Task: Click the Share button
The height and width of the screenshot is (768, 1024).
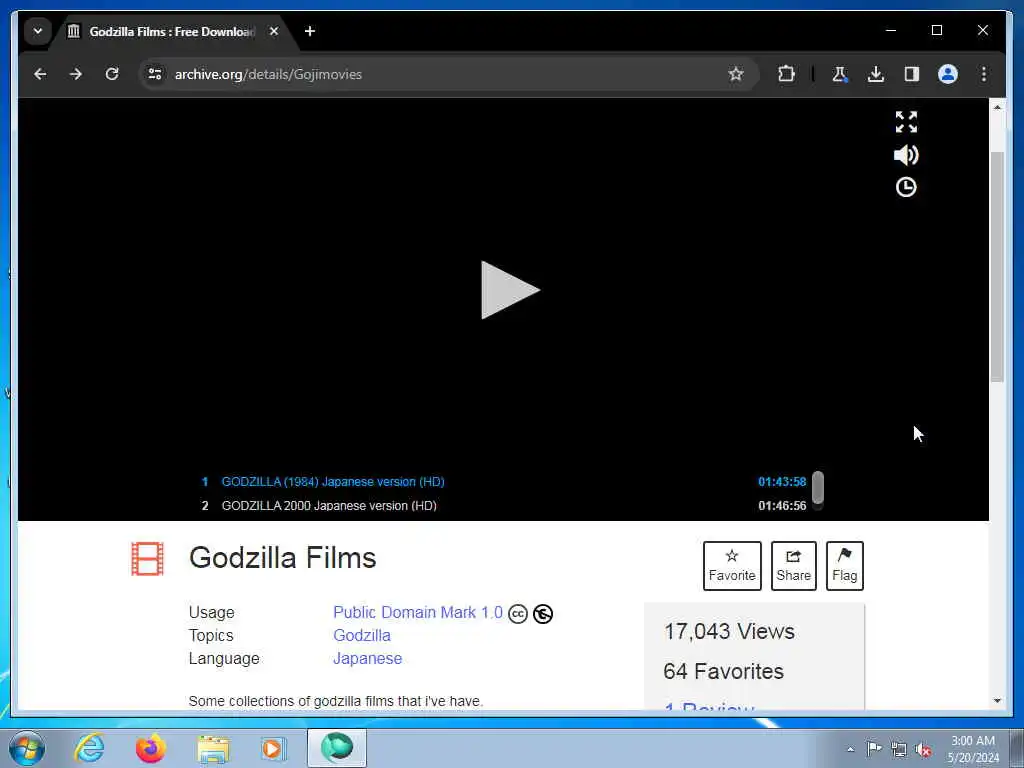Action: (793, 566)
